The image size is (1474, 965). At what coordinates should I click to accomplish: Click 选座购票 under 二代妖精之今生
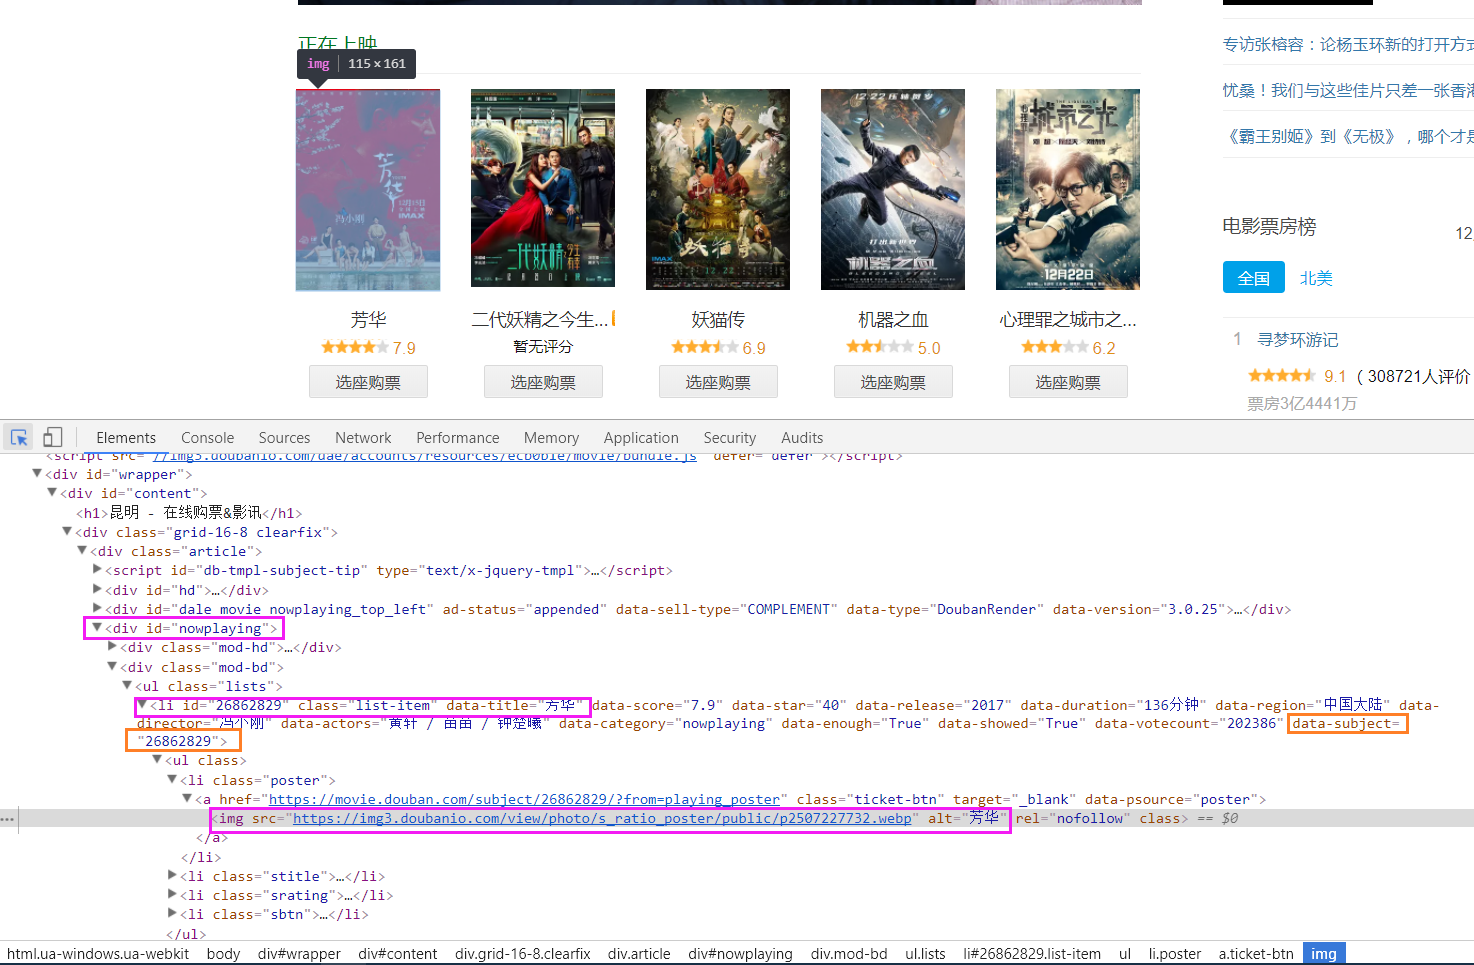tap(543, 382)
